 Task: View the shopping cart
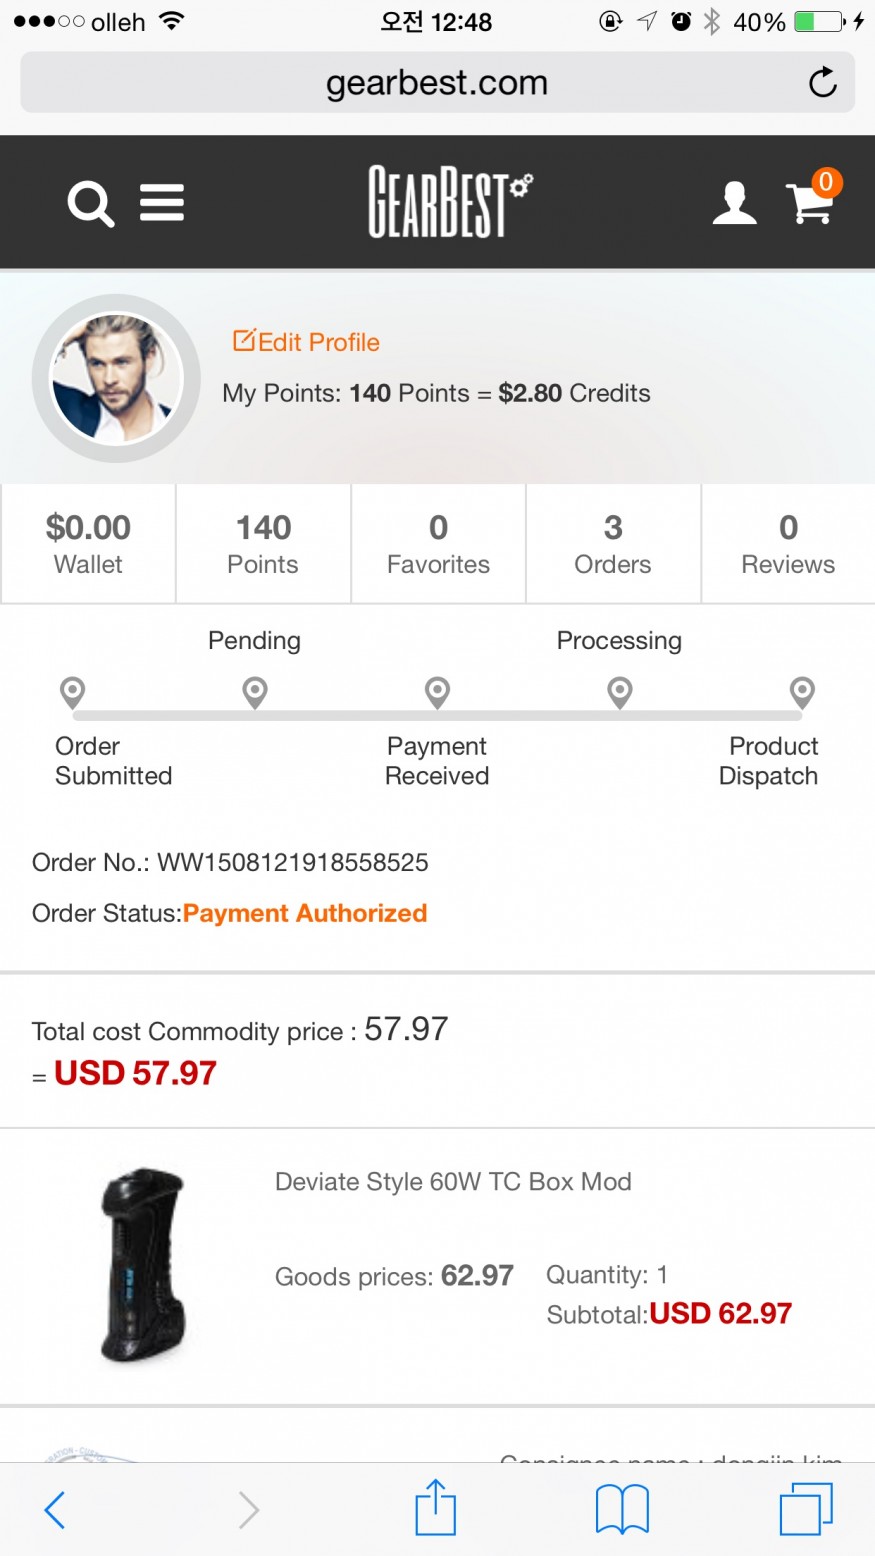[811, 201]
